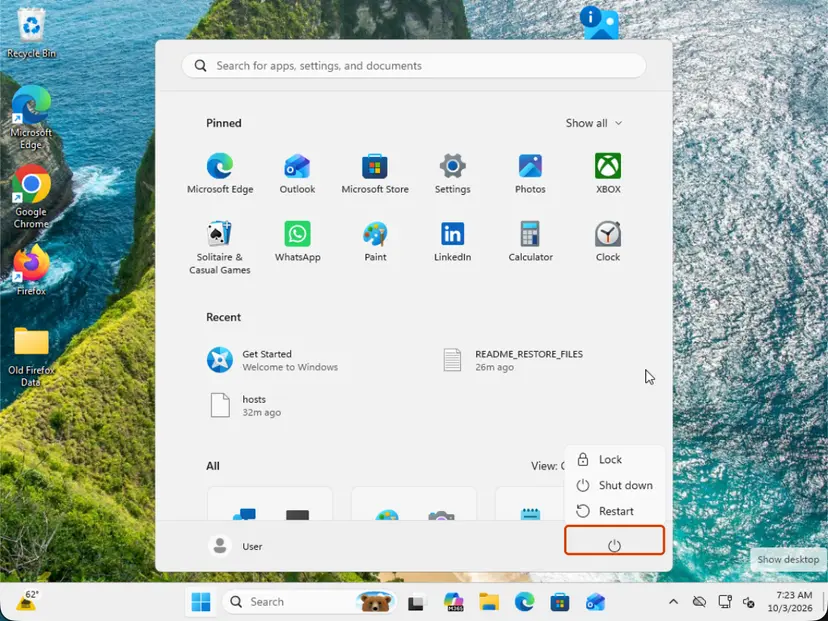The image size is (828, 621).
Task: Open WhatsApp from pinned apps
Action: click(x=297, y=241)
